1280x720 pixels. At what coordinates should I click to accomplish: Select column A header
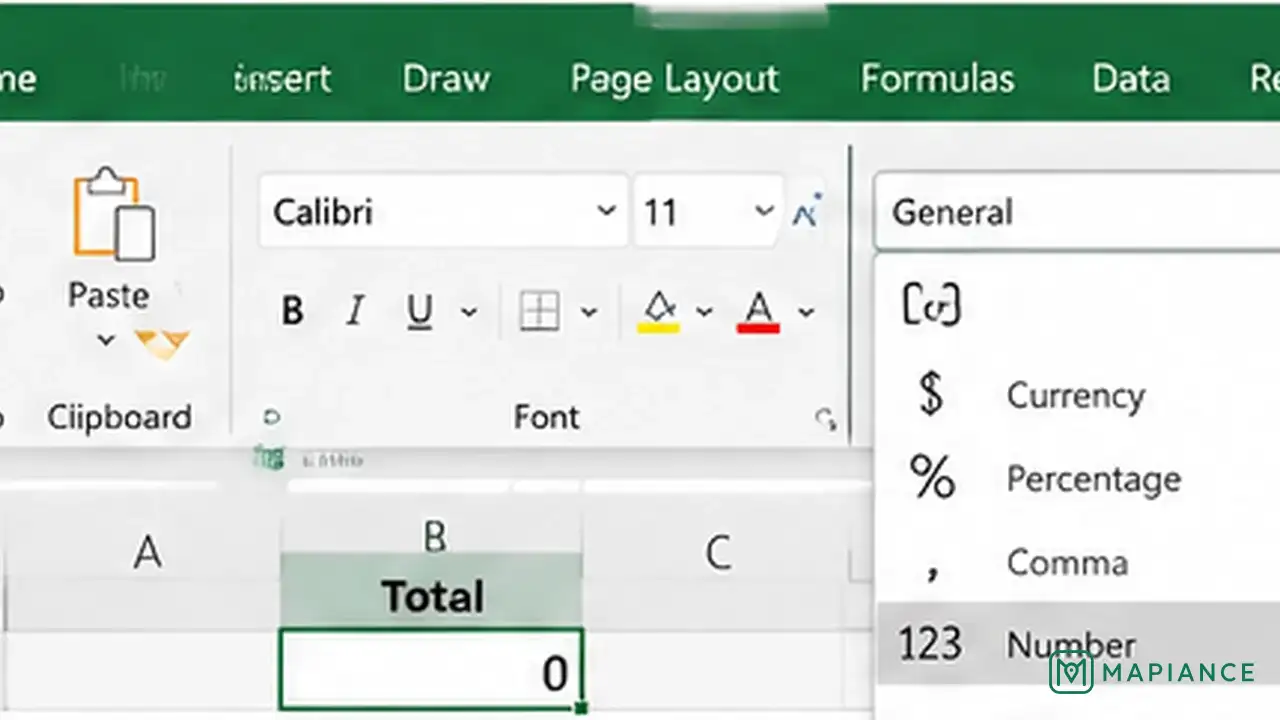click(x=147, y=551)
